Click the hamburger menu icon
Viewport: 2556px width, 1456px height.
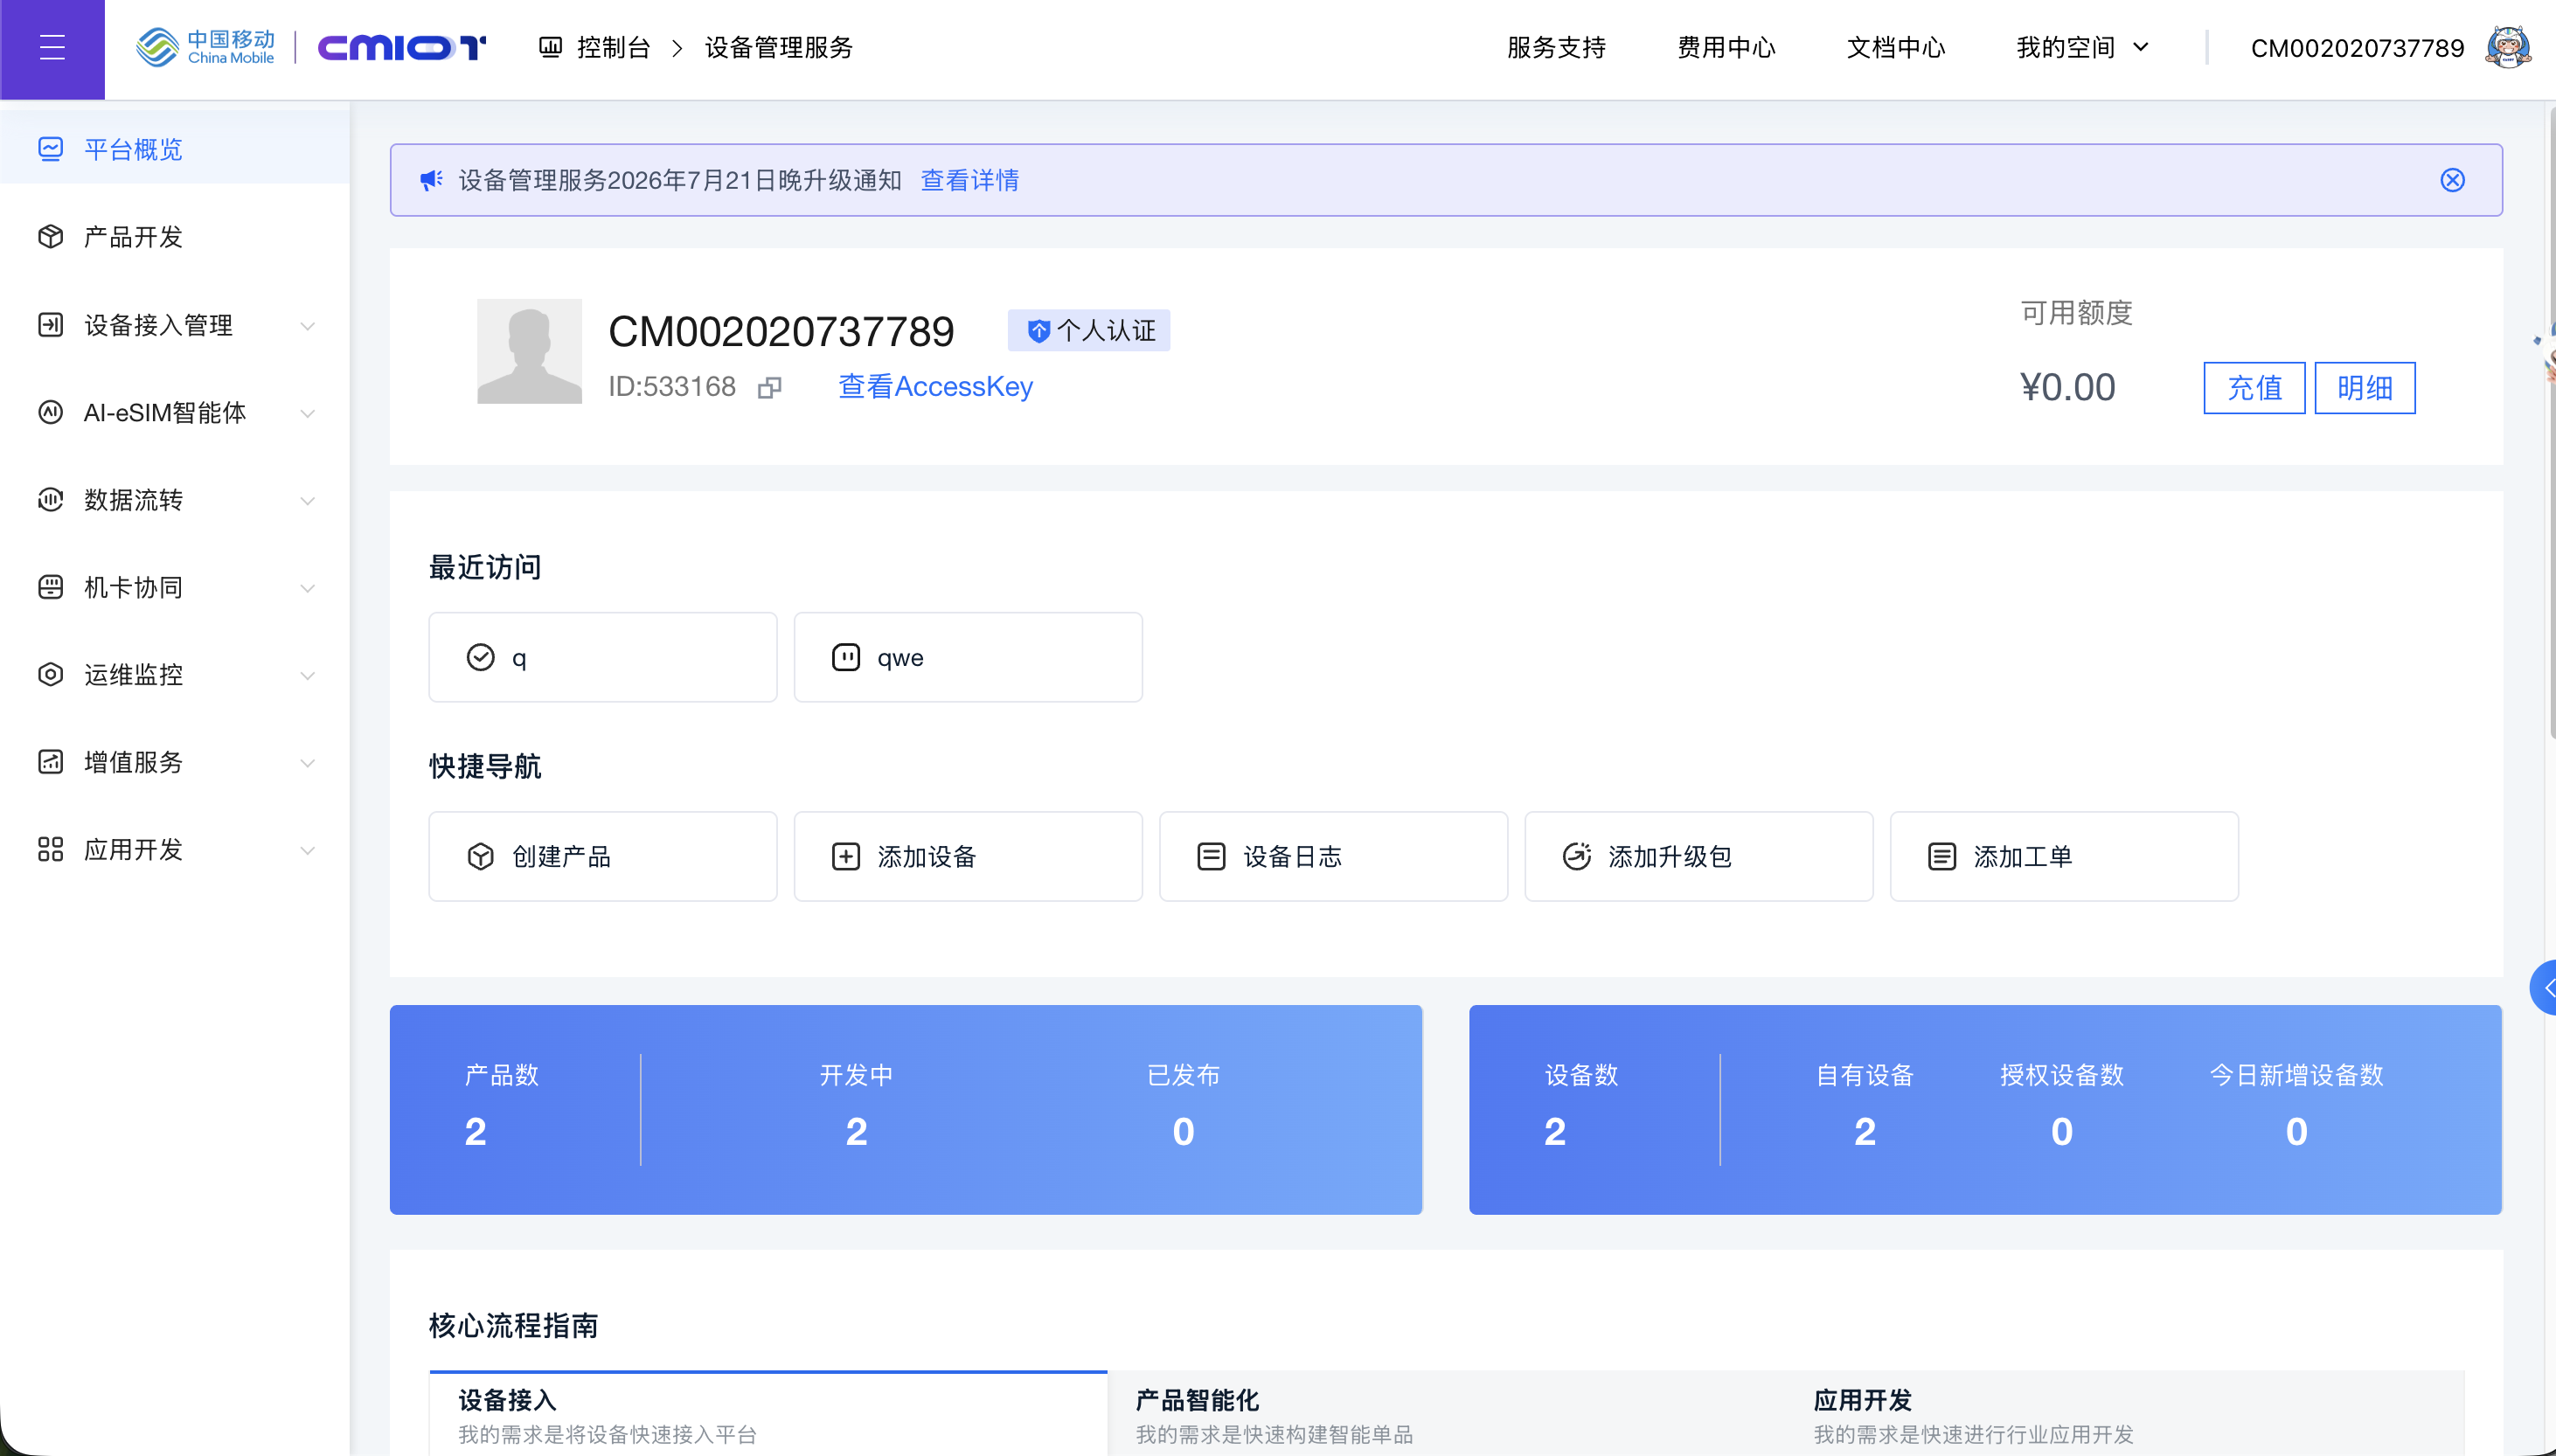[x=52, y=47]
